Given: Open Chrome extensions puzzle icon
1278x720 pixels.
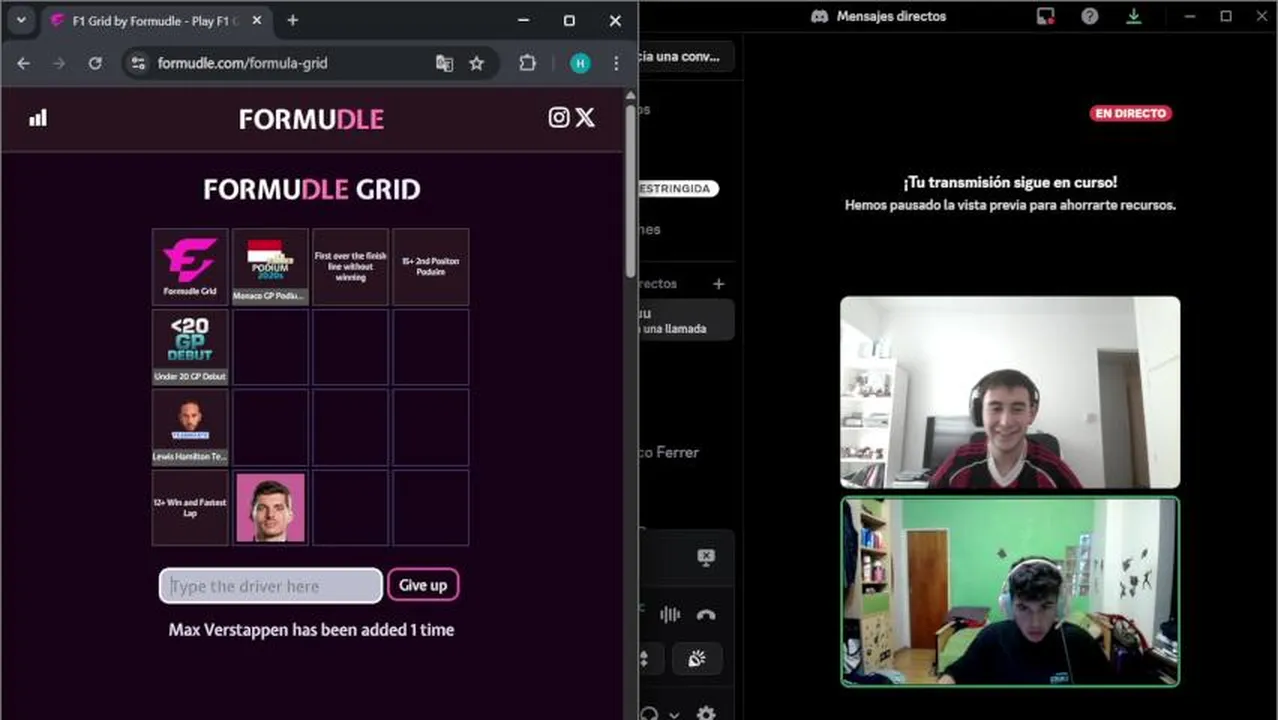Looking at the screenshot, I should click(x=527, y=63).
